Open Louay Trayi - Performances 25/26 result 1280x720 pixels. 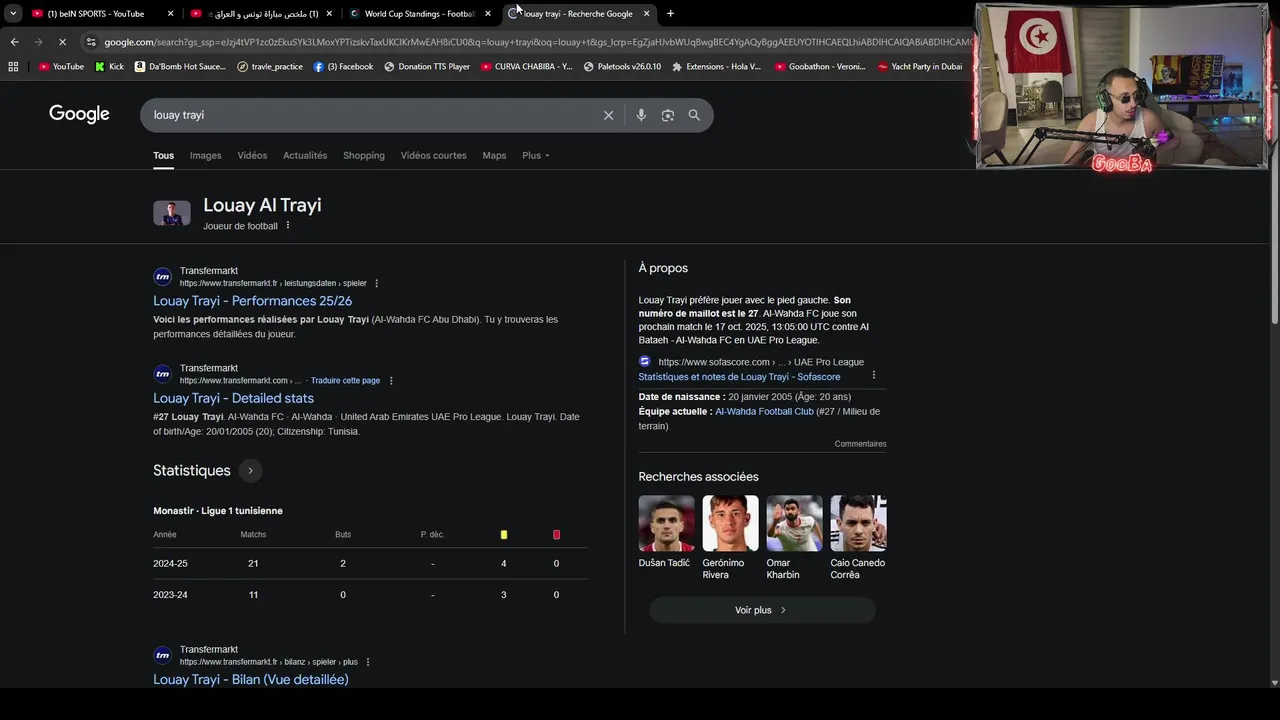(252, 300)
